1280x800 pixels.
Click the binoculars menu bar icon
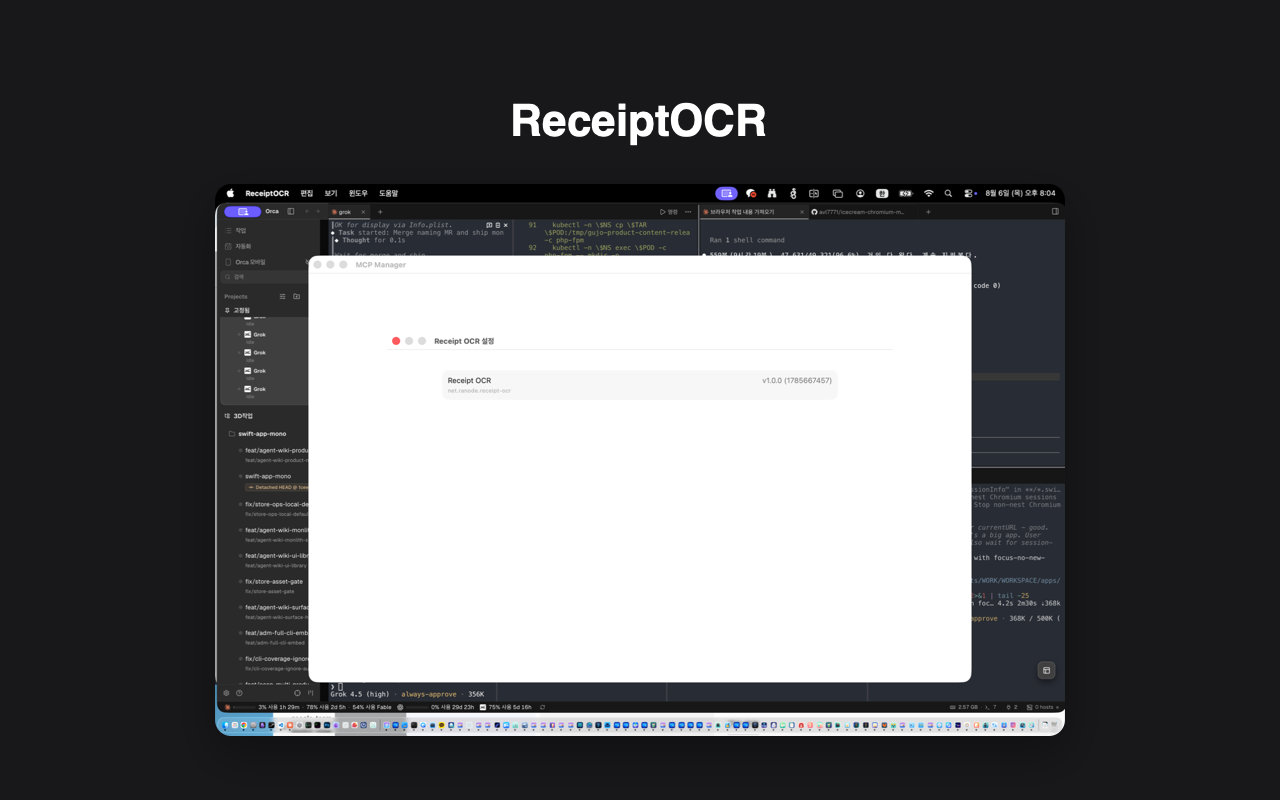[772, 193]
